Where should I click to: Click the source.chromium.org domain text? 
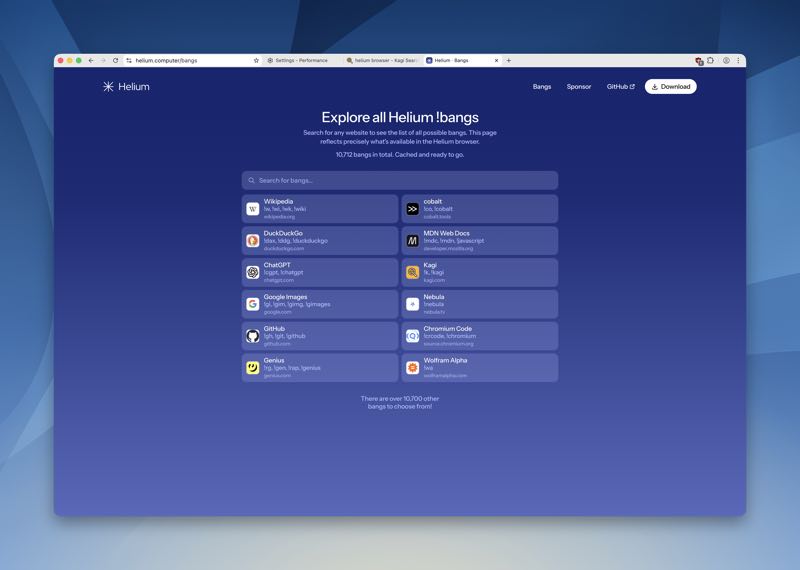pos(448,344)
